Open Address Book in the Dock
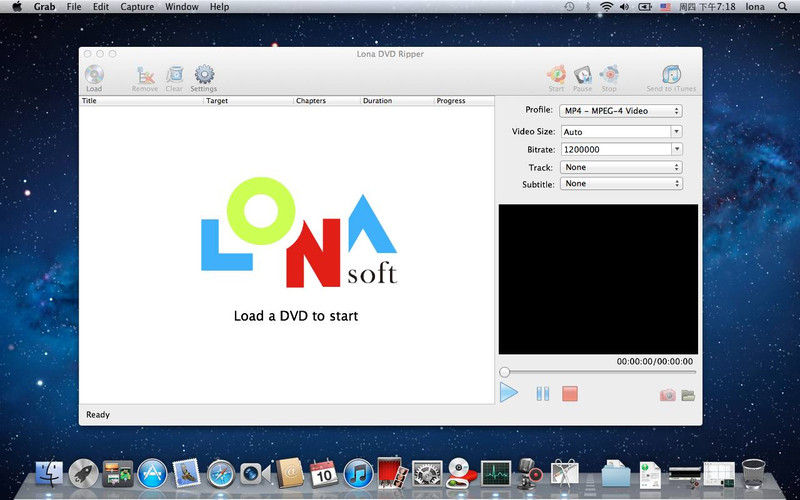 pyautogui.click(x=290, y=473)
